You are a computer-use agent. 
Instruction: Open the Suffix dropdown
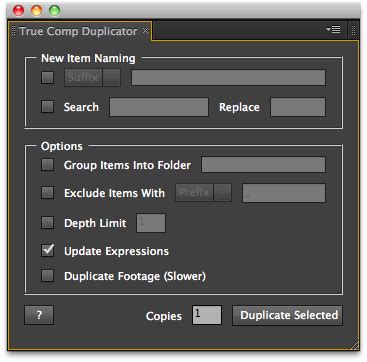tap(92, 78)
